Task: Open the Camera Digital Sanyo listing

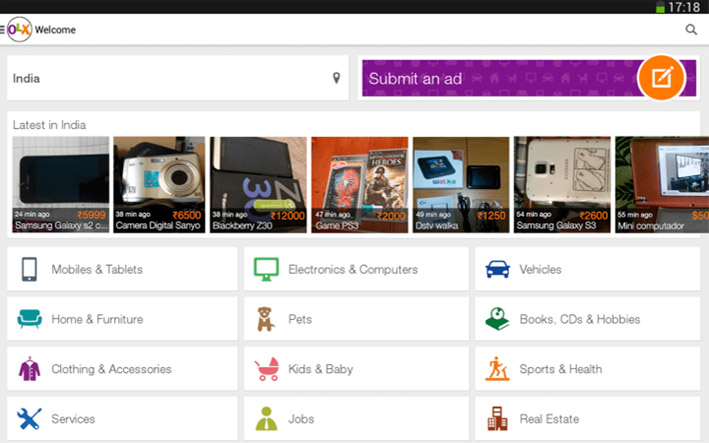Action: pyautogui.click(x=159, y=184)
